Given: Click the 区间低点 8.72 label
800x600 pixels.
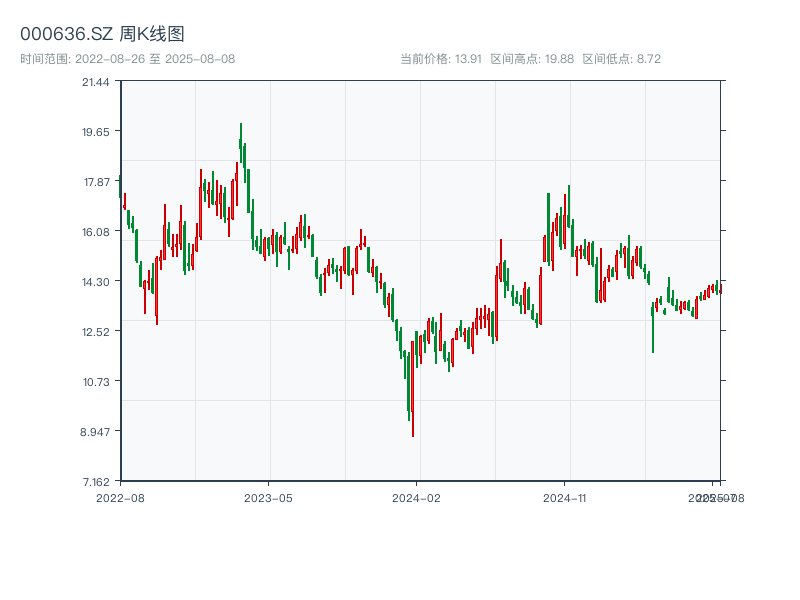Looking at the screenshot, I should coord(621,59).
